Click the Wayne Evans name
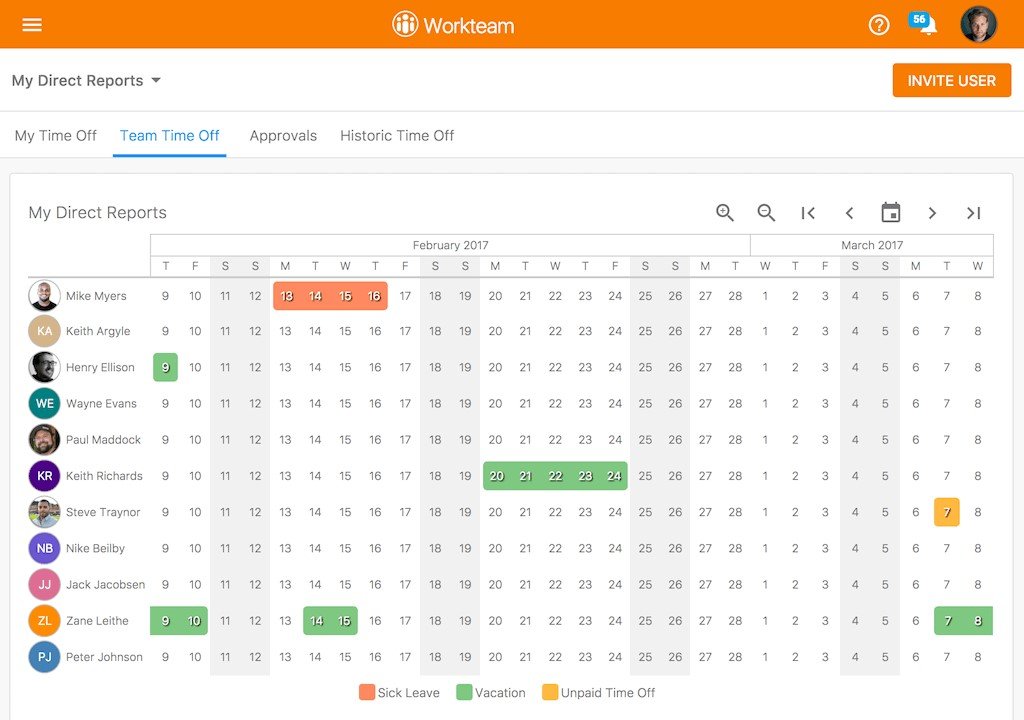The image size is (1024, 720). [x=101, y=404]
